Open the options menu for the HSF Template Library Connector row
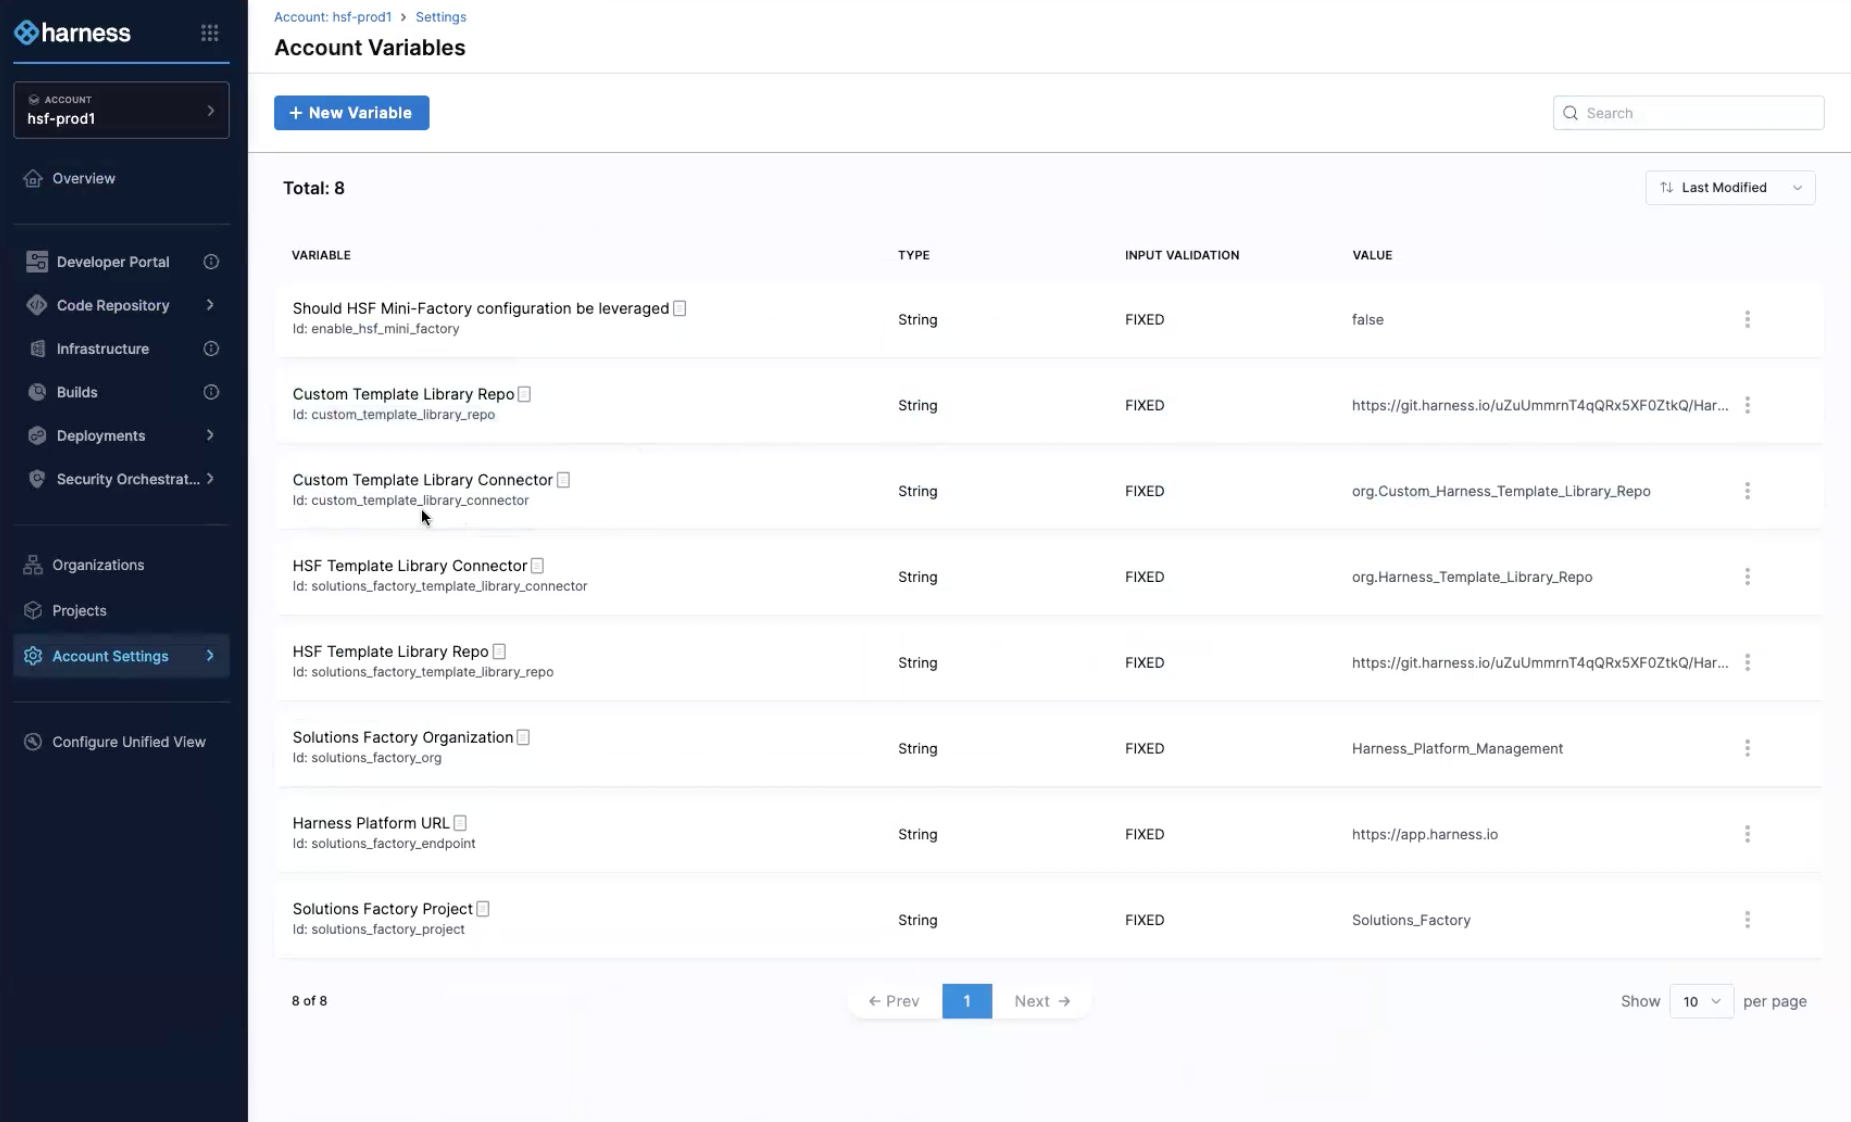This screenshot has height=1122, width=1851. click(1746, 577)
